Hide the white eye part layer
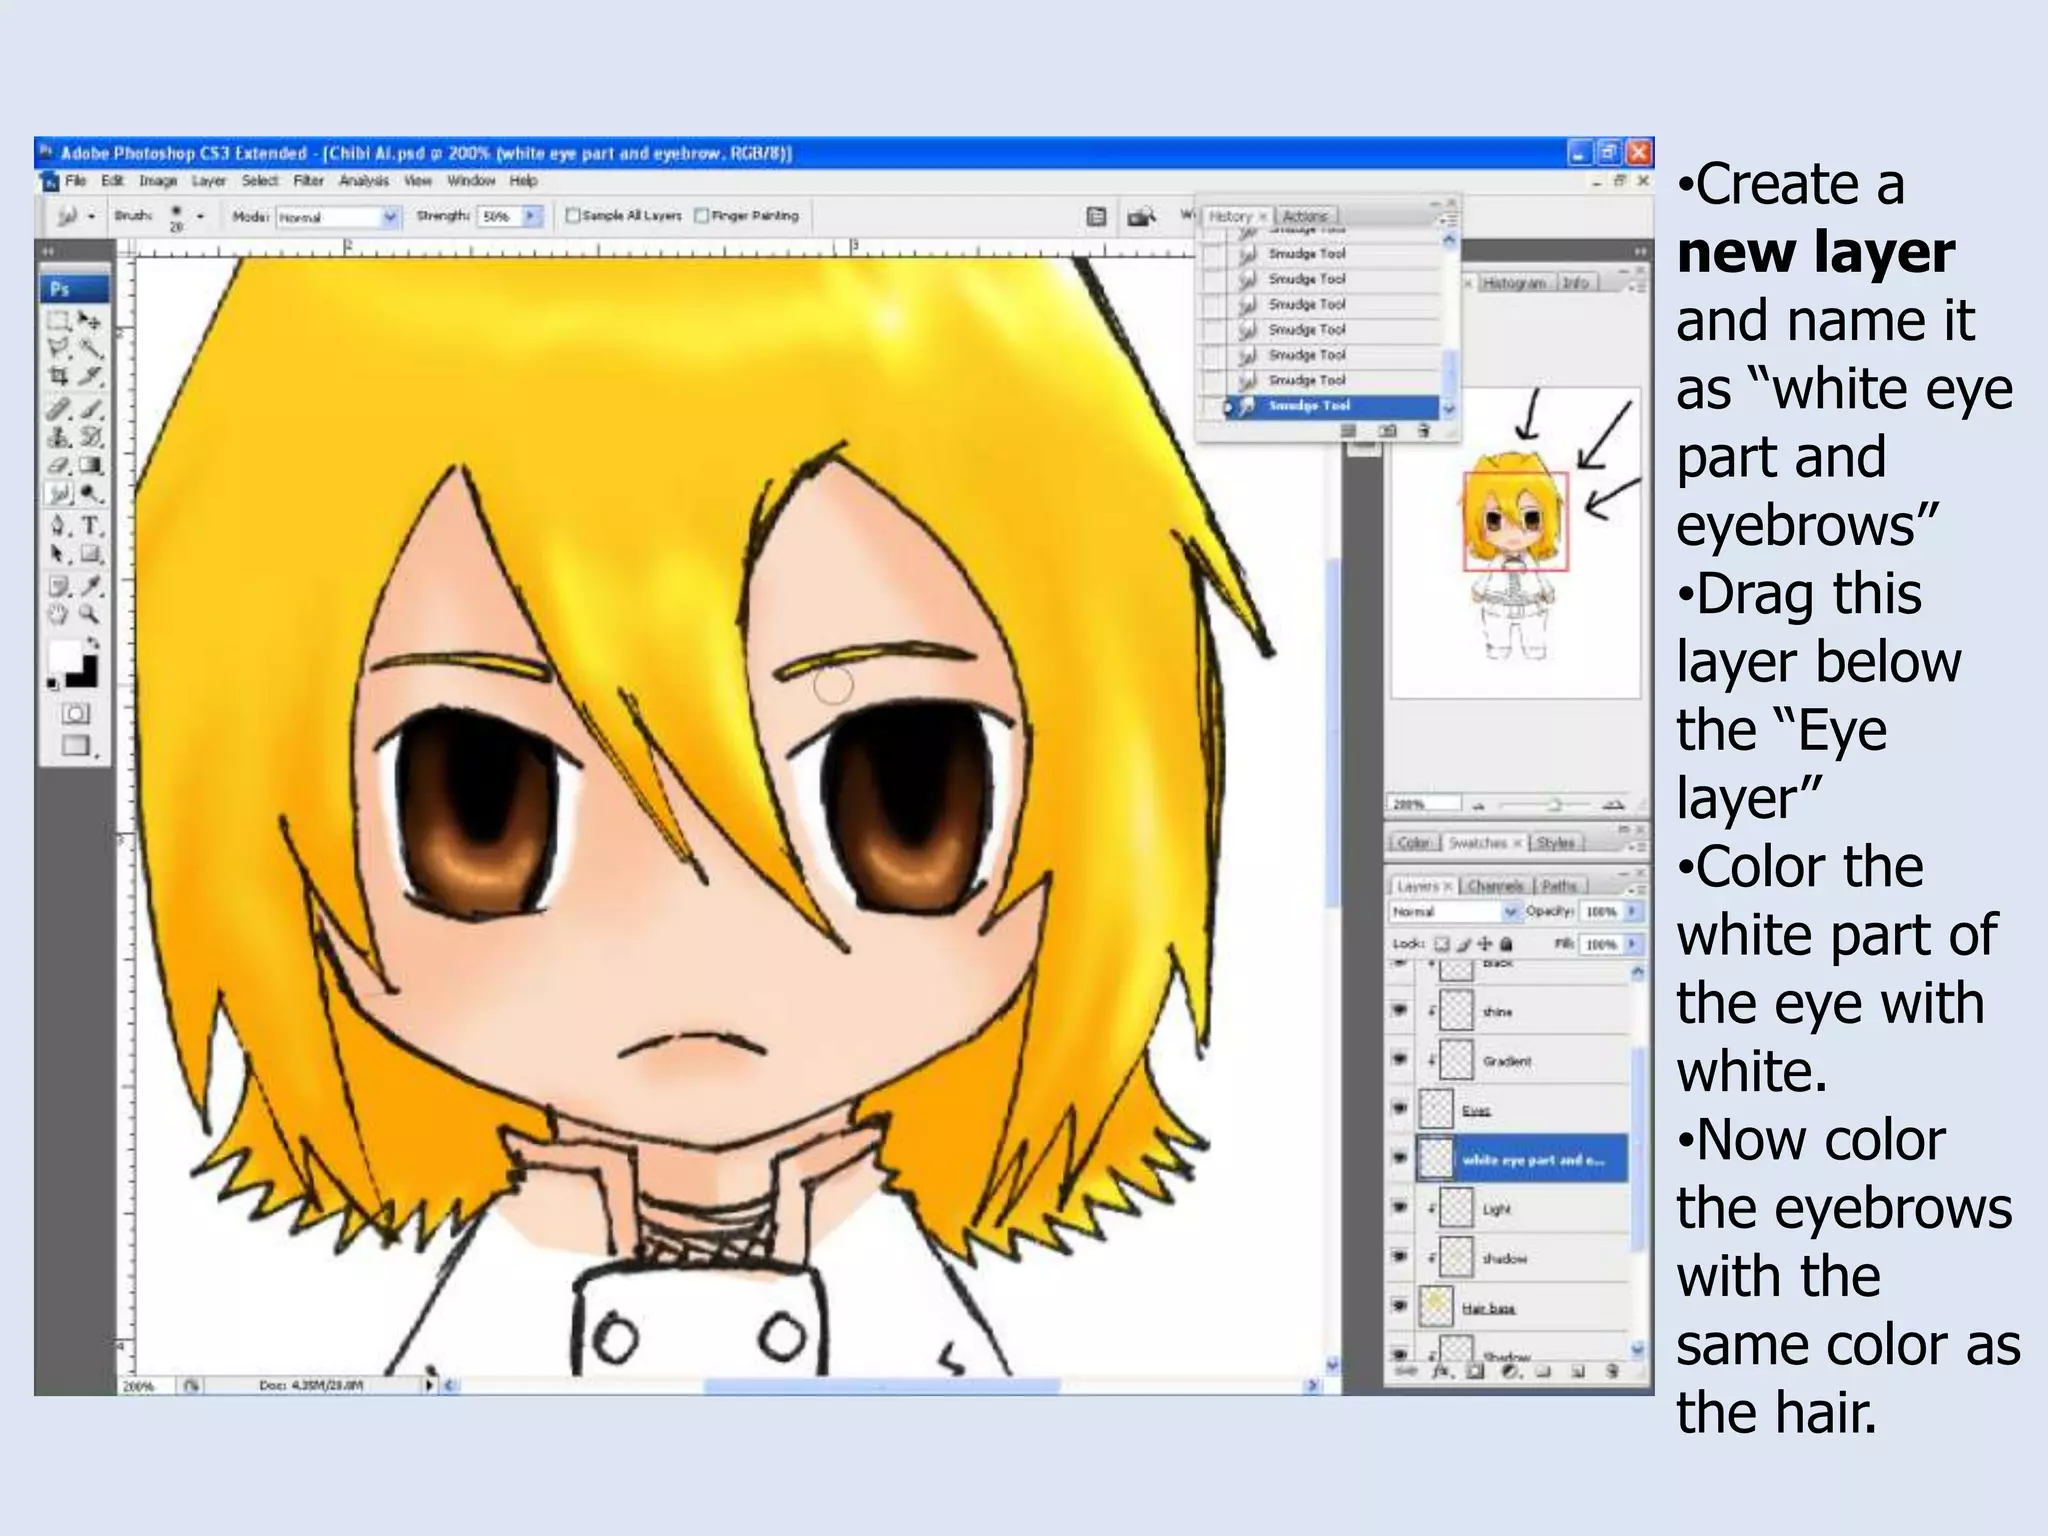Screen dimensions: 2048x1536 (1400, 1158)
